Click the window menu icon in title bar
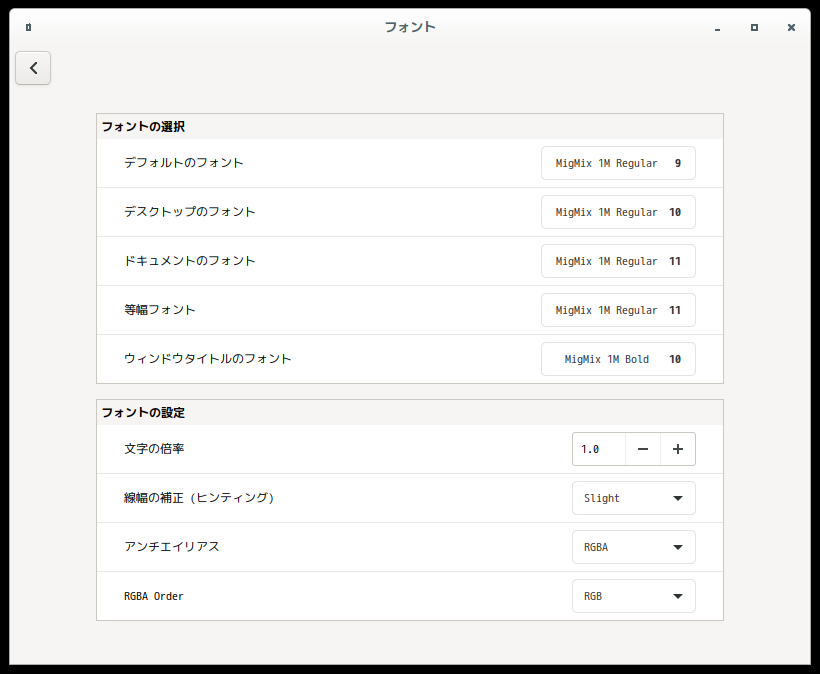This screenshot has width=820, height=674. pos(29,27)
